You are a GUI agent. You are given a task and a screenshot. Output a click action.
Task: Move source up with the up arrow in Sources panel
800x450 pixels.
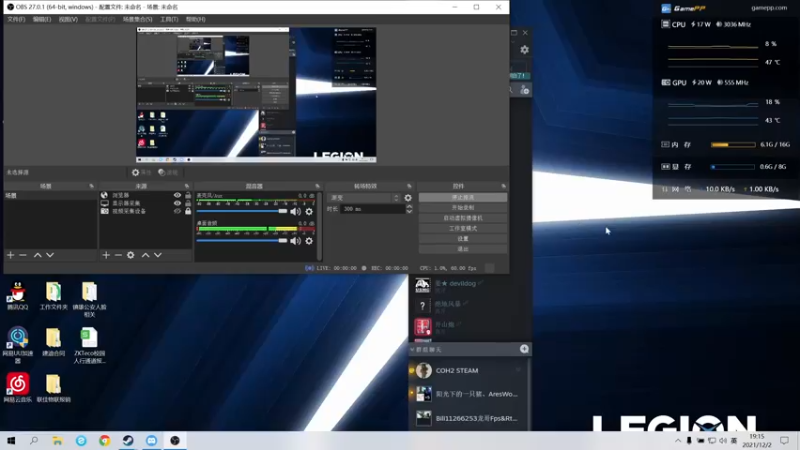click(x=145, y=255)
